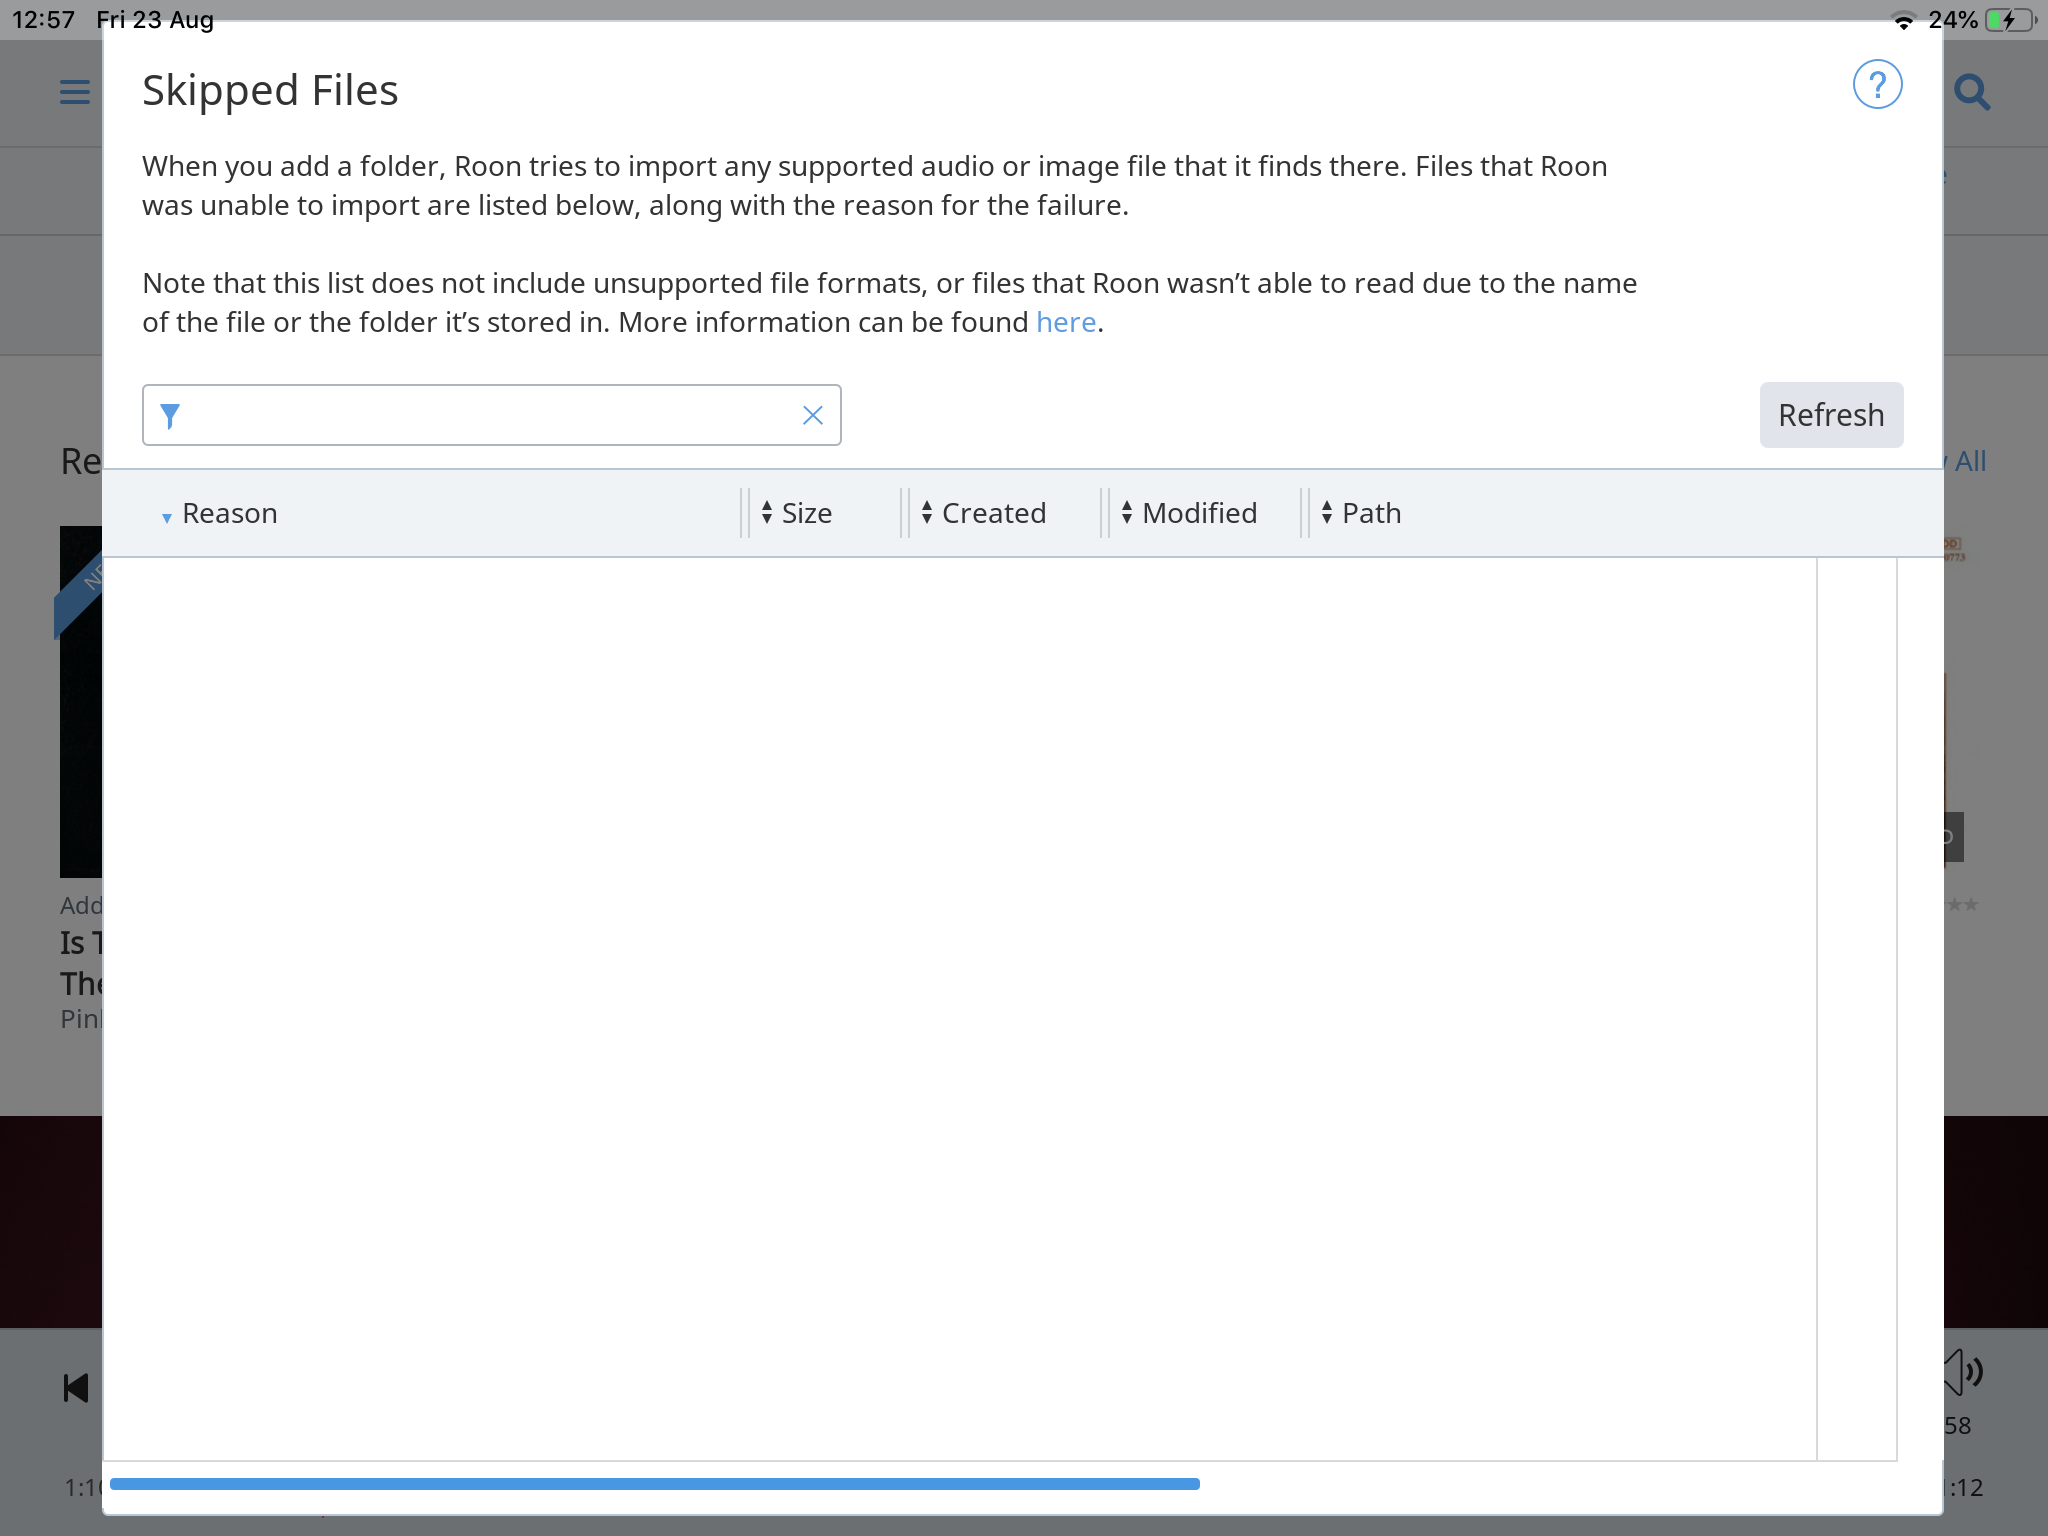Screen dimensions: 2048x1536
Task: Sort list by Size column
Action: click(806, 513)
